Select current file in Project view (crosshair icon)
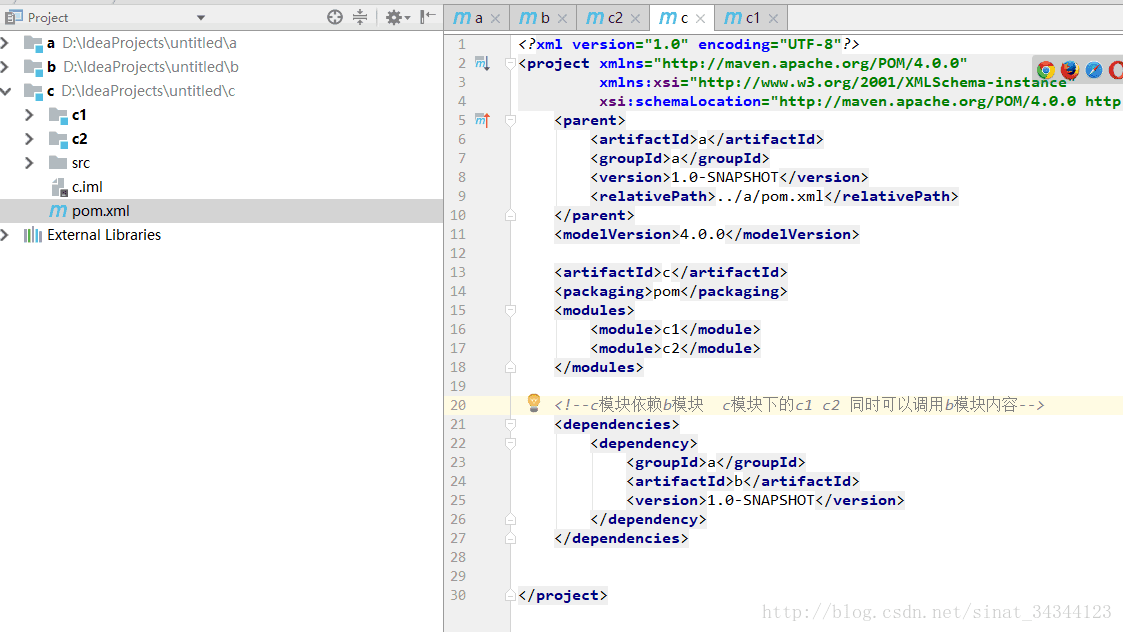Image resolution: width=1123 pixels, height=632 pixels. [x=334, y=17]
